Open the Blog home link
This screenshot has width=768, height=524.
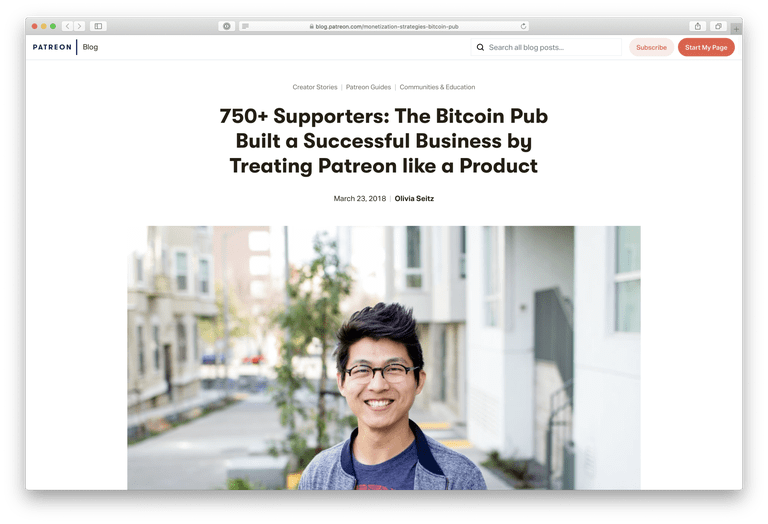90,47
